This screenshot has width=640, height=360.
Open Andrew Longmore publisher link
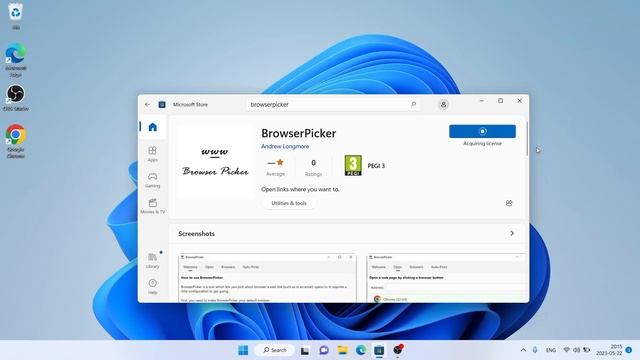[285, 146]
